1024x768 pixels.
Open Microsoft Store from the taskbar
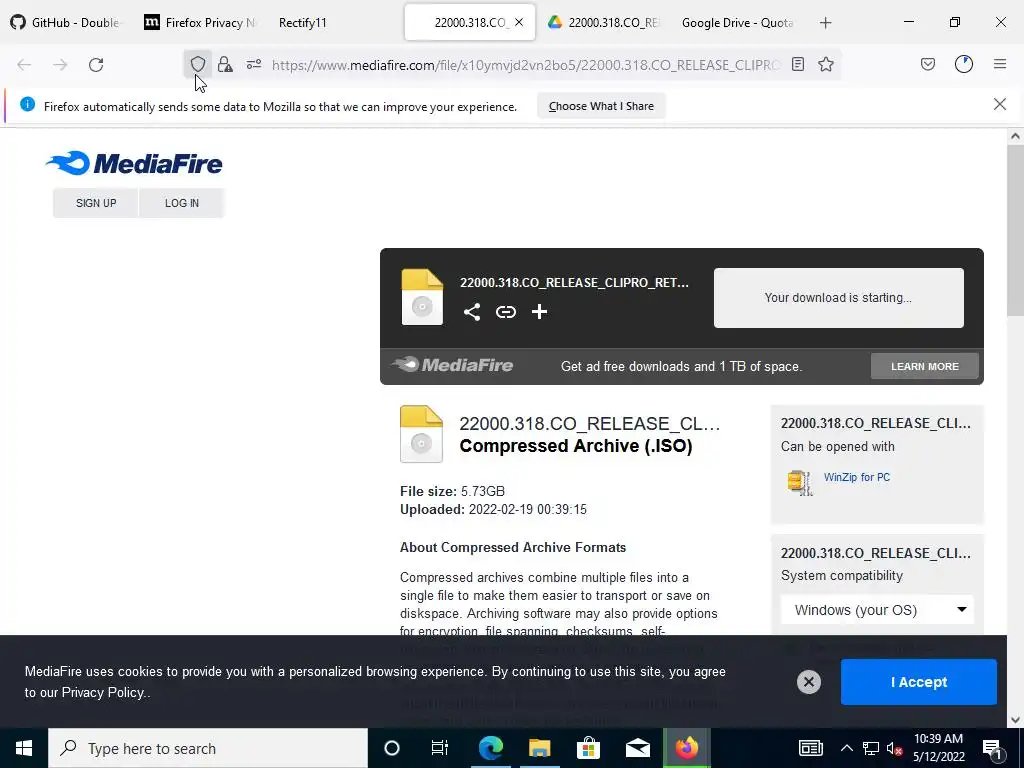(x=588, y=748)
